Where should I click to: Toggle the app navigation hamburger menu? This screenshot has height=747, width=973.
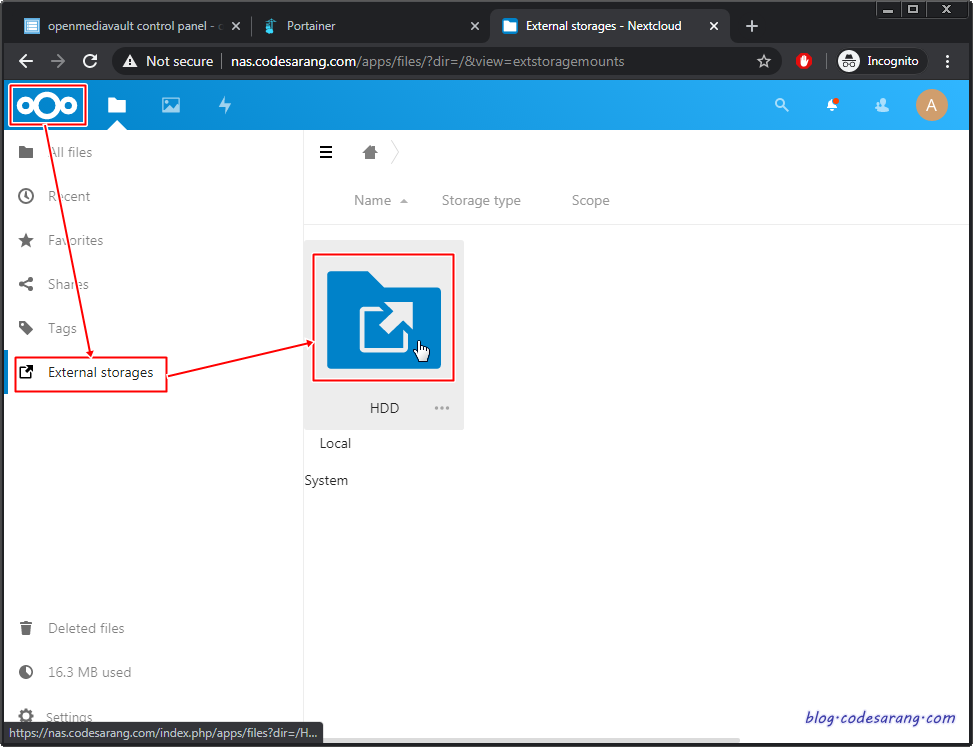[x=326, y=152]
